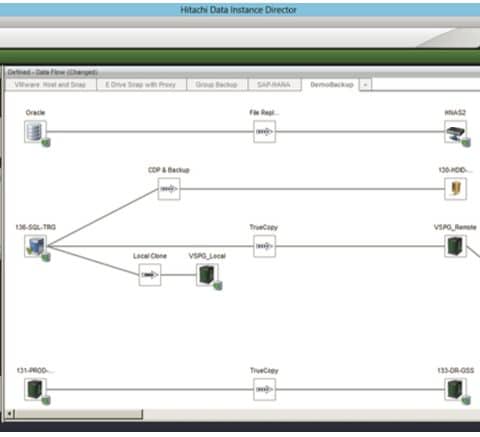Click the Oracle node label
The width and height of the screenshot is (480, 437).
(35, 113)
